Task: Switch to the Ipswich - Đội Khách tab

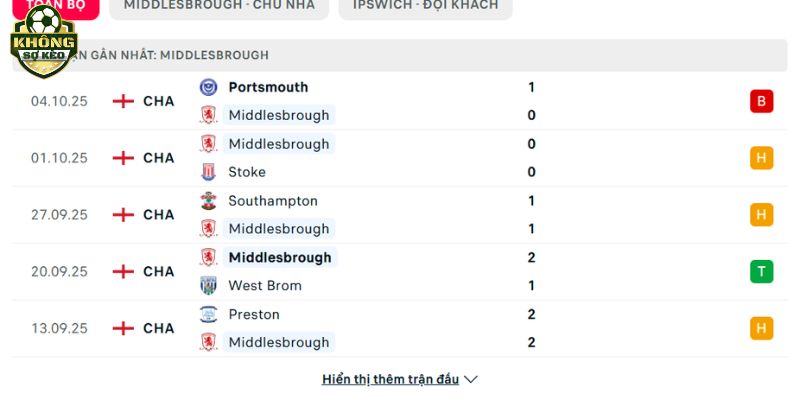Action: point(425,5)
